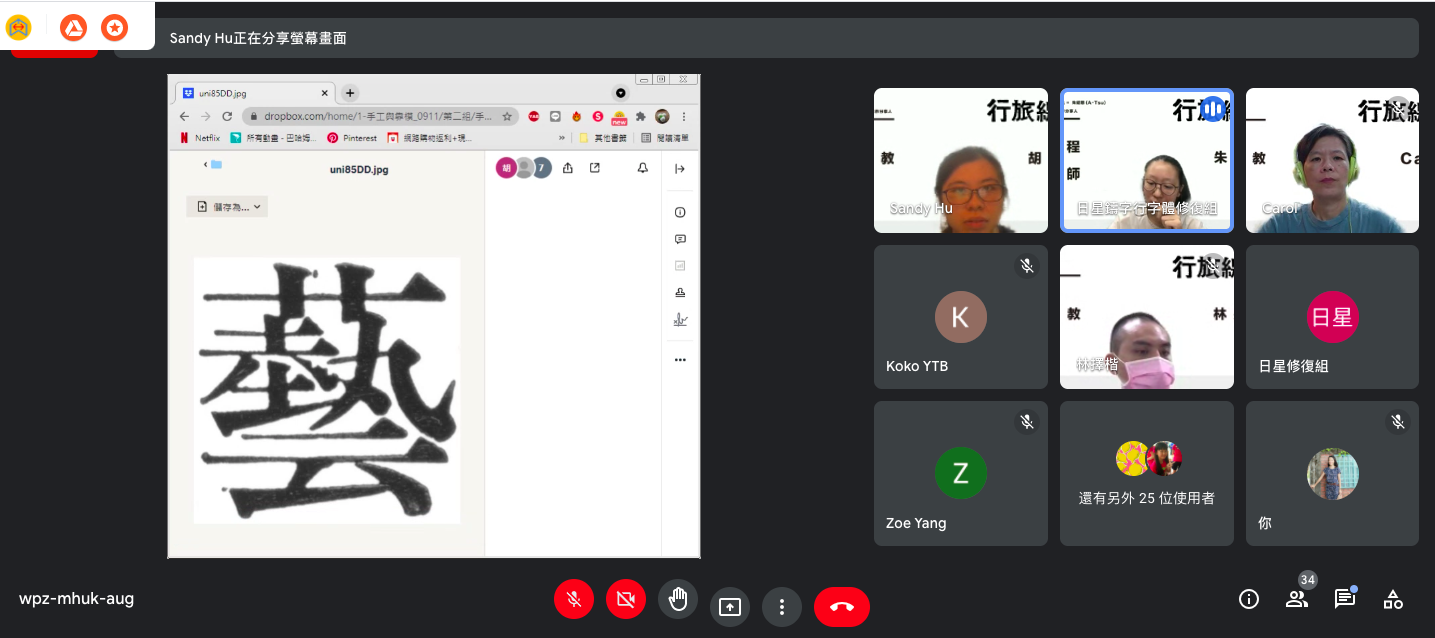1435x638 pixels.
Task: Open the 還有另外 25 位使用者 tile
Action: coord(1146,473)
